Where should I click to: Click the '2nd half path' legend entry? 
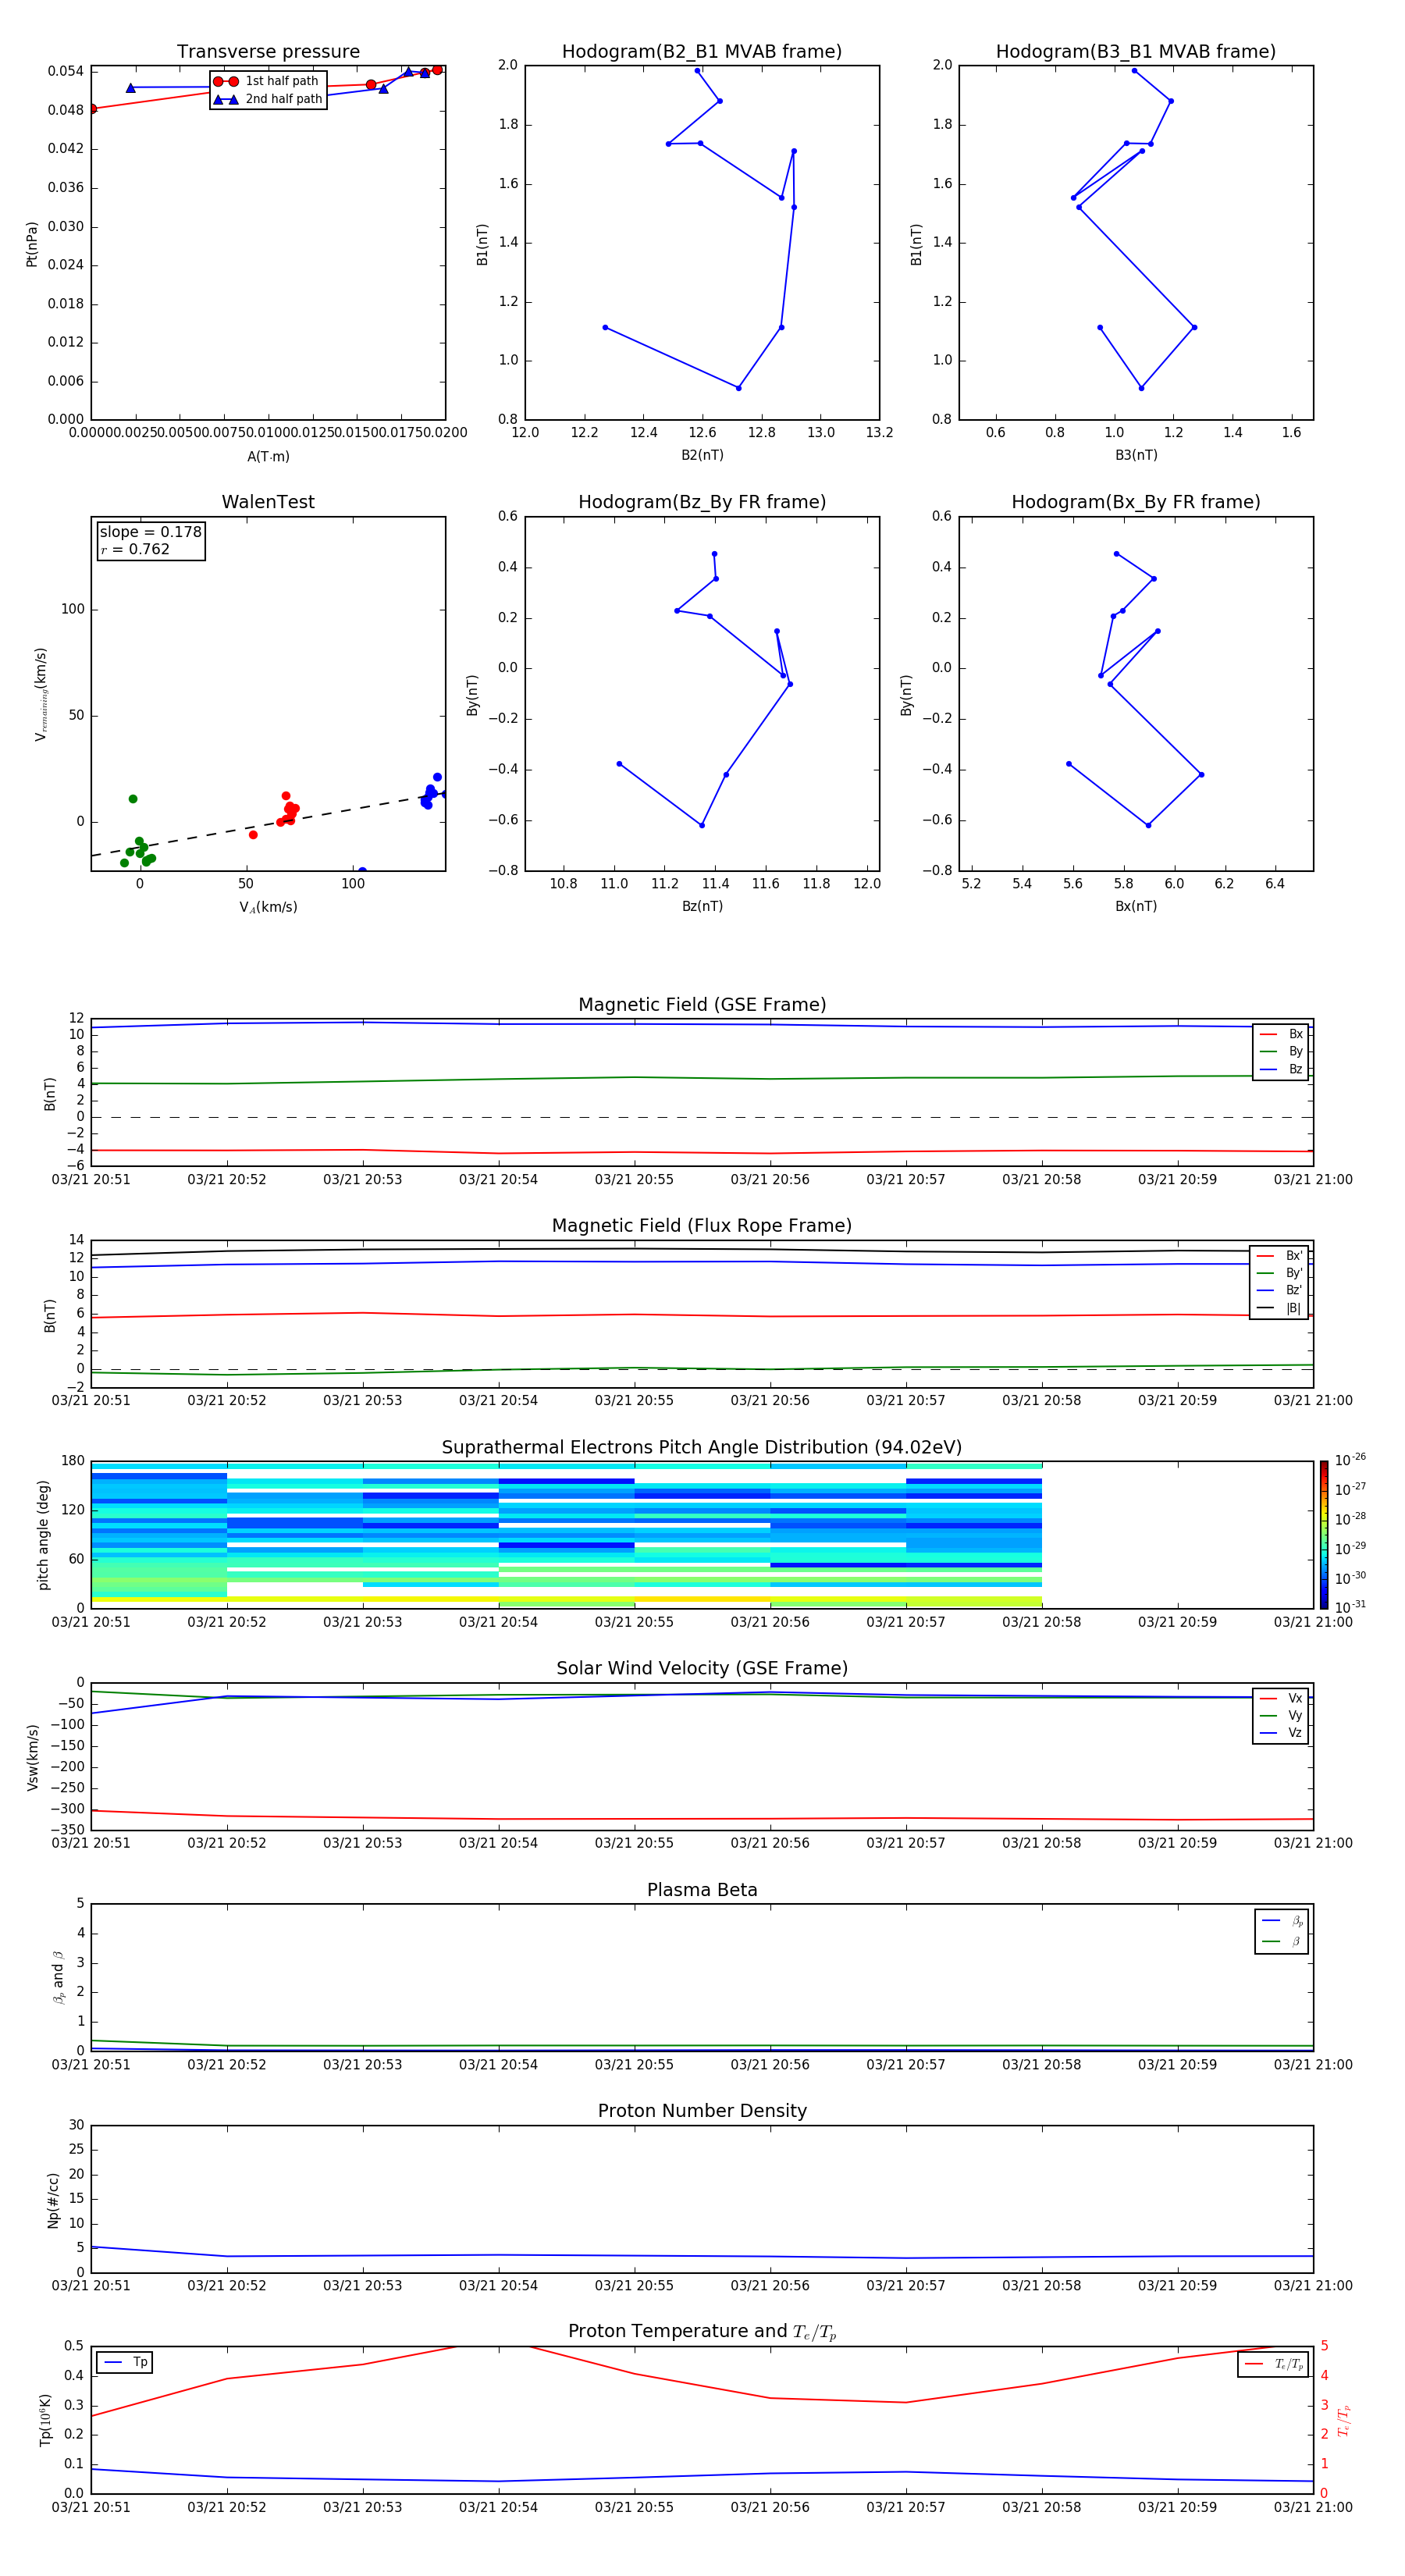click(x=268, y=99)
